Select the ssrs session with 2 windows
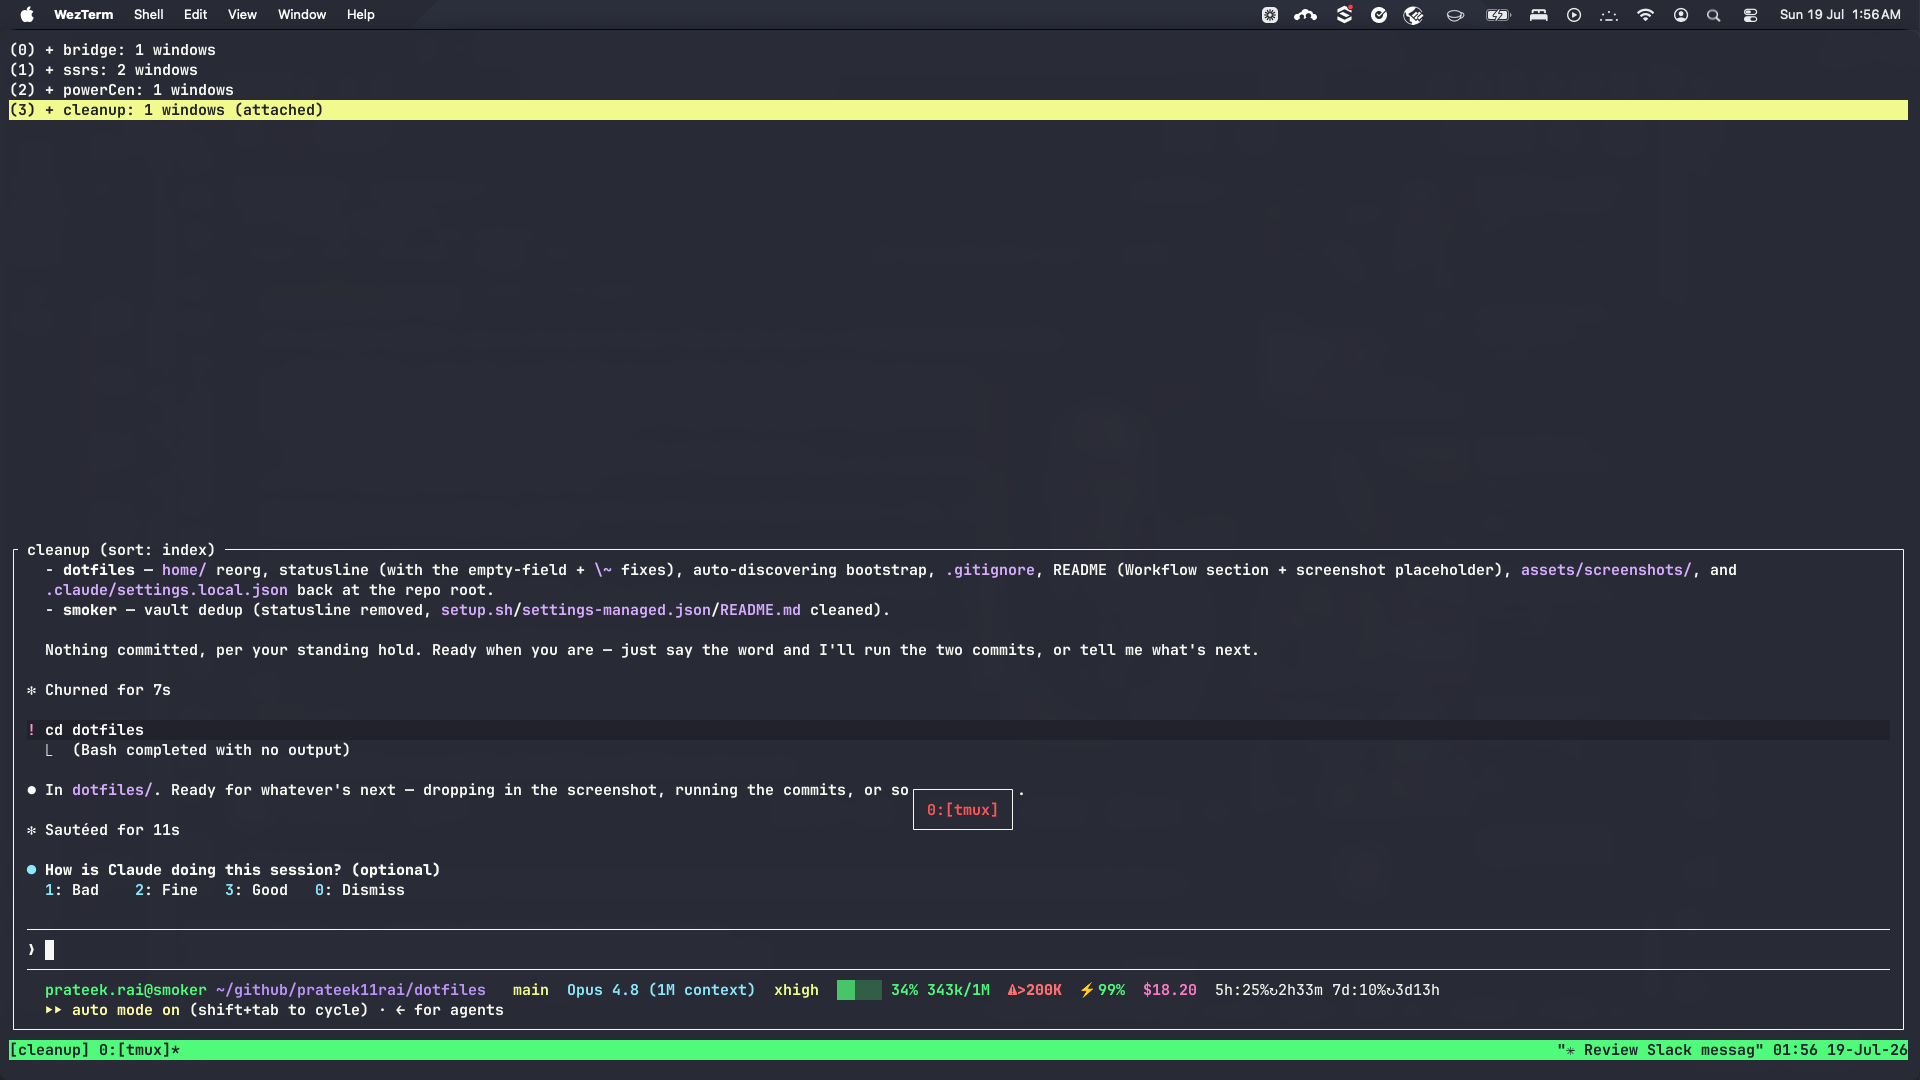Image resolution: width=1920 pixels, height=1080 pixels. point(958,70)
